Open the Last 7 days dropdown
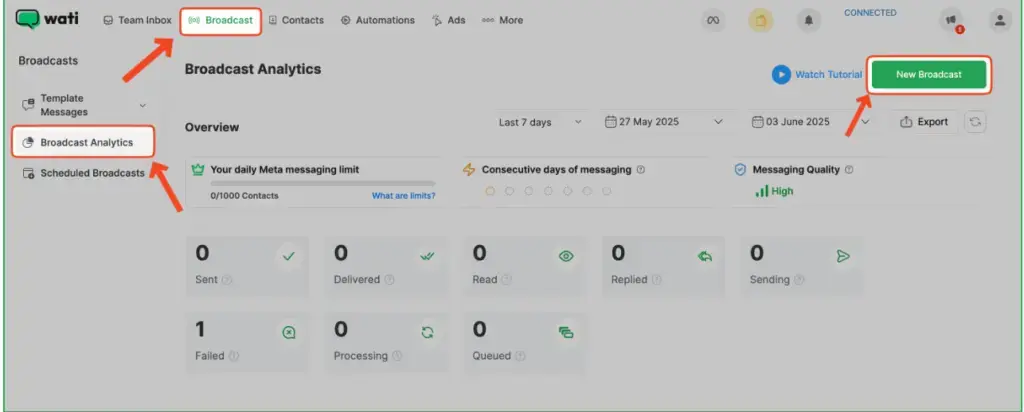The height and width of the screenshot is (412, 1024). [x=540, y=122]
